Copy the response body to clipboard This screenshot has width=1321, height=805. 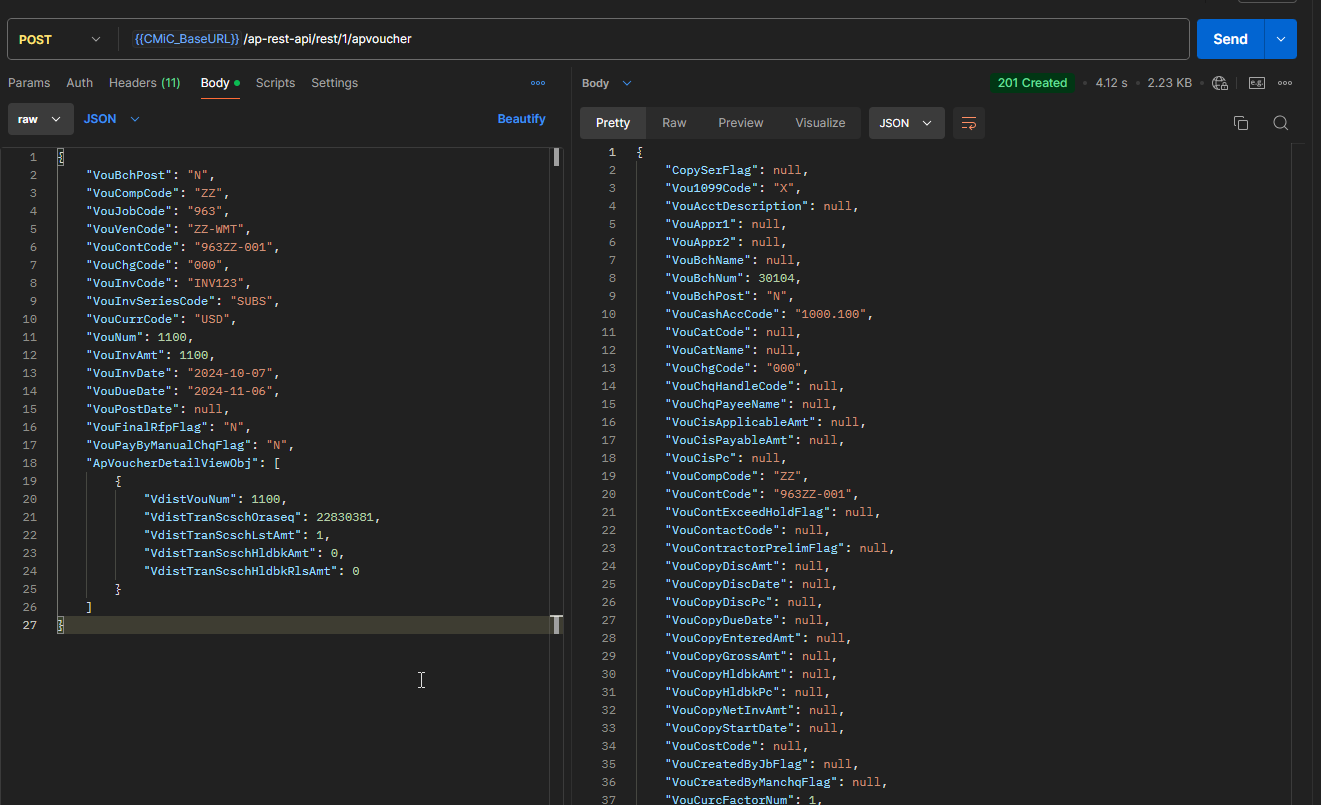(x=1241, y=123)
